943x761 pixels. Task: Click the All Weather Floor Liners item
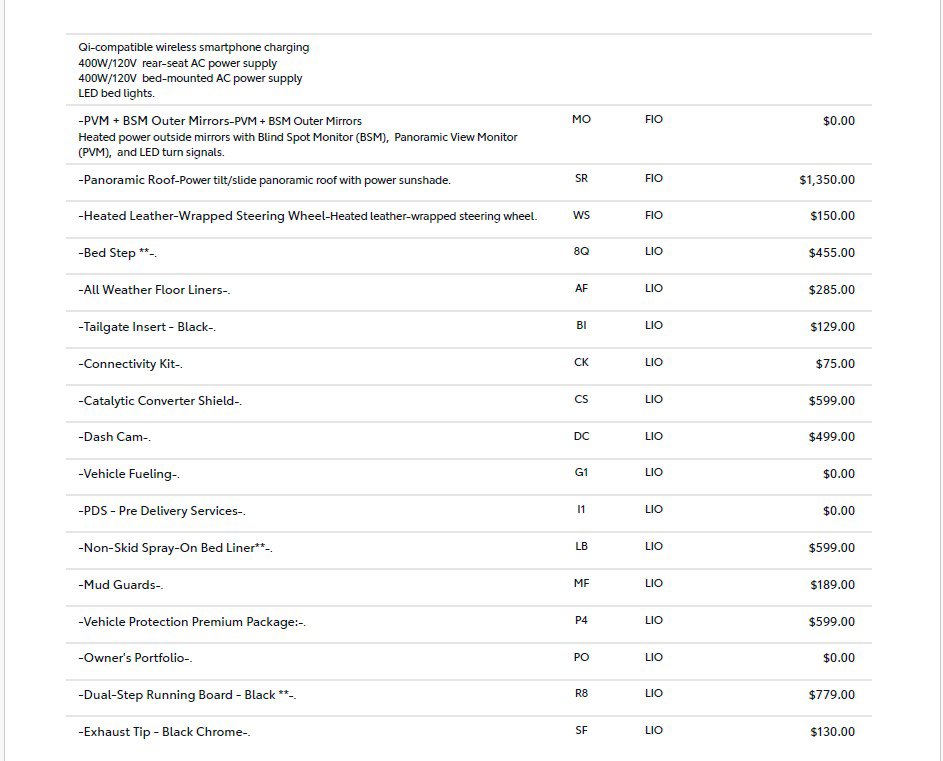click(x=154, y=290)
